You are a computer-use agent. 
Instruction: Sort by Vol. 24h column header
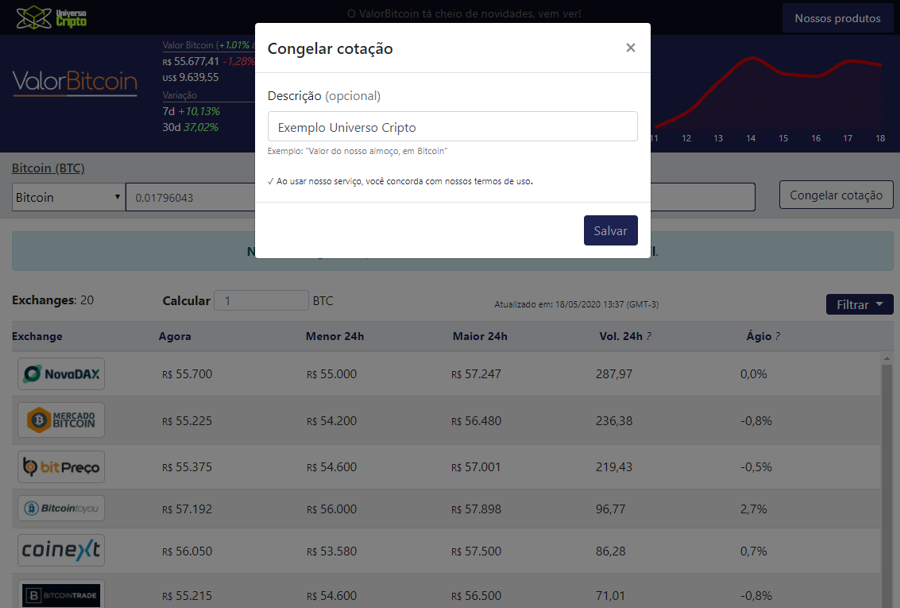pos(620,336)
